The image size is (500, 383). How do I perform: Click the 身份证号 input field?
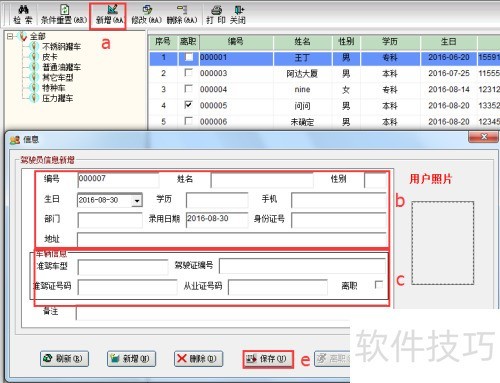339,220
